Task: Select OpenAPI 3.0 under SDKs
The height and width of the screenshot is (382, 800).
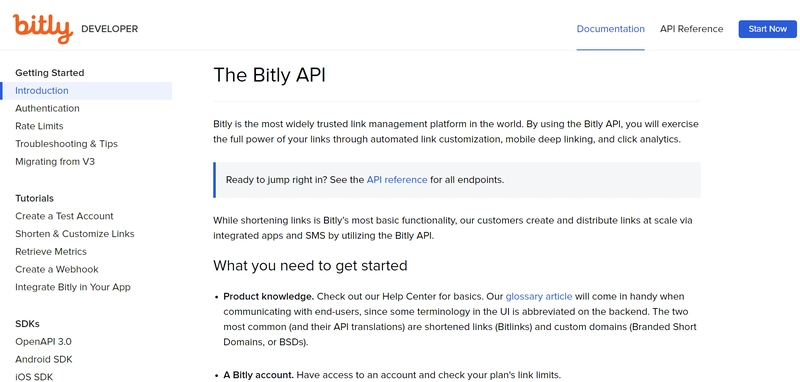Action: click(x=43, y=342)
